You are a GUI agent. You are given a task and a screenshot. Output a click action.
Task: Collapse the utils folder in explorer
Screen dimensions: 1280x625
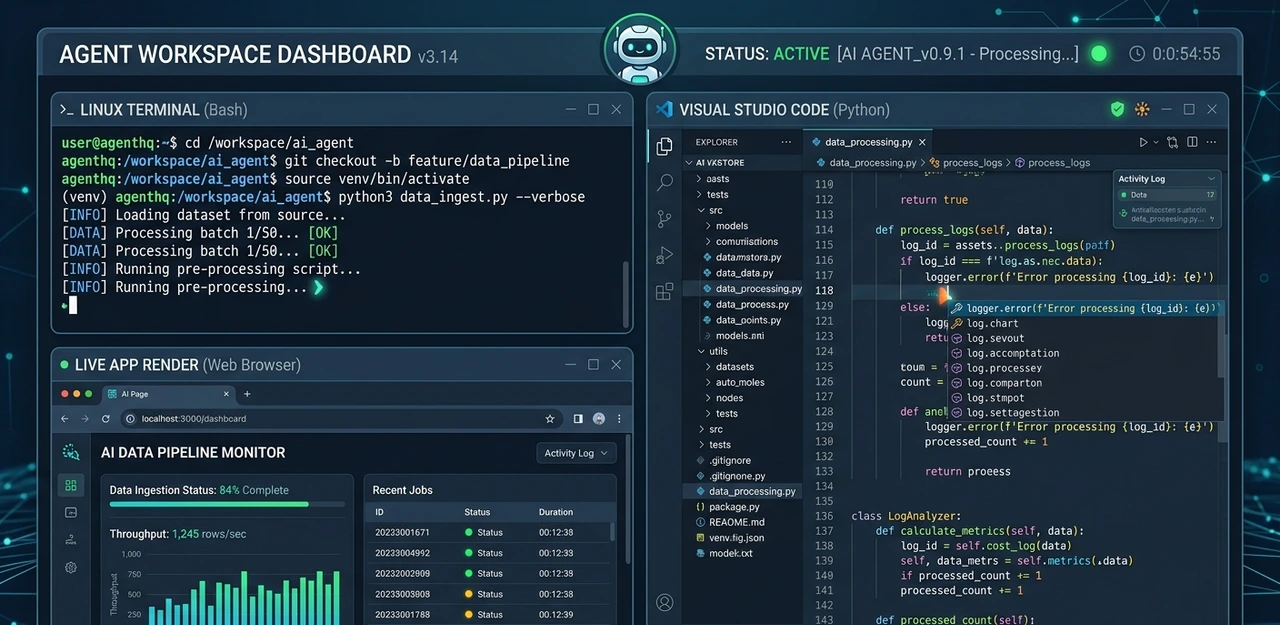coord(712,351)
